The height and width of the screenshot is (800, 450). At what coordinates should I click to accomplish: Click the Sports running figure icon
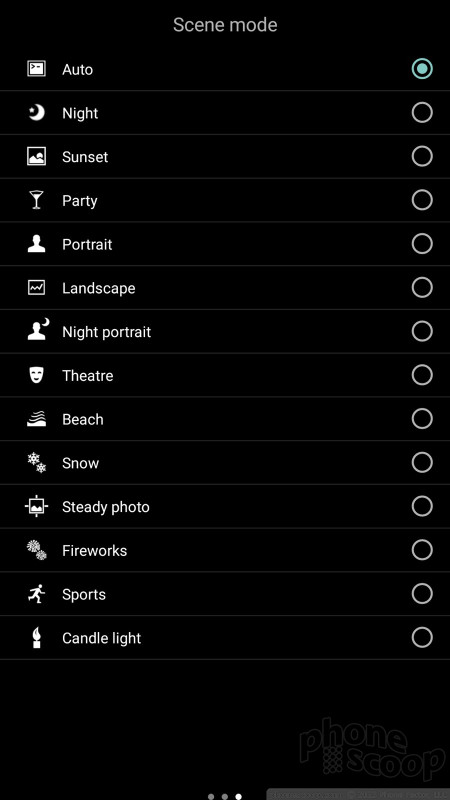coord(36,594)
